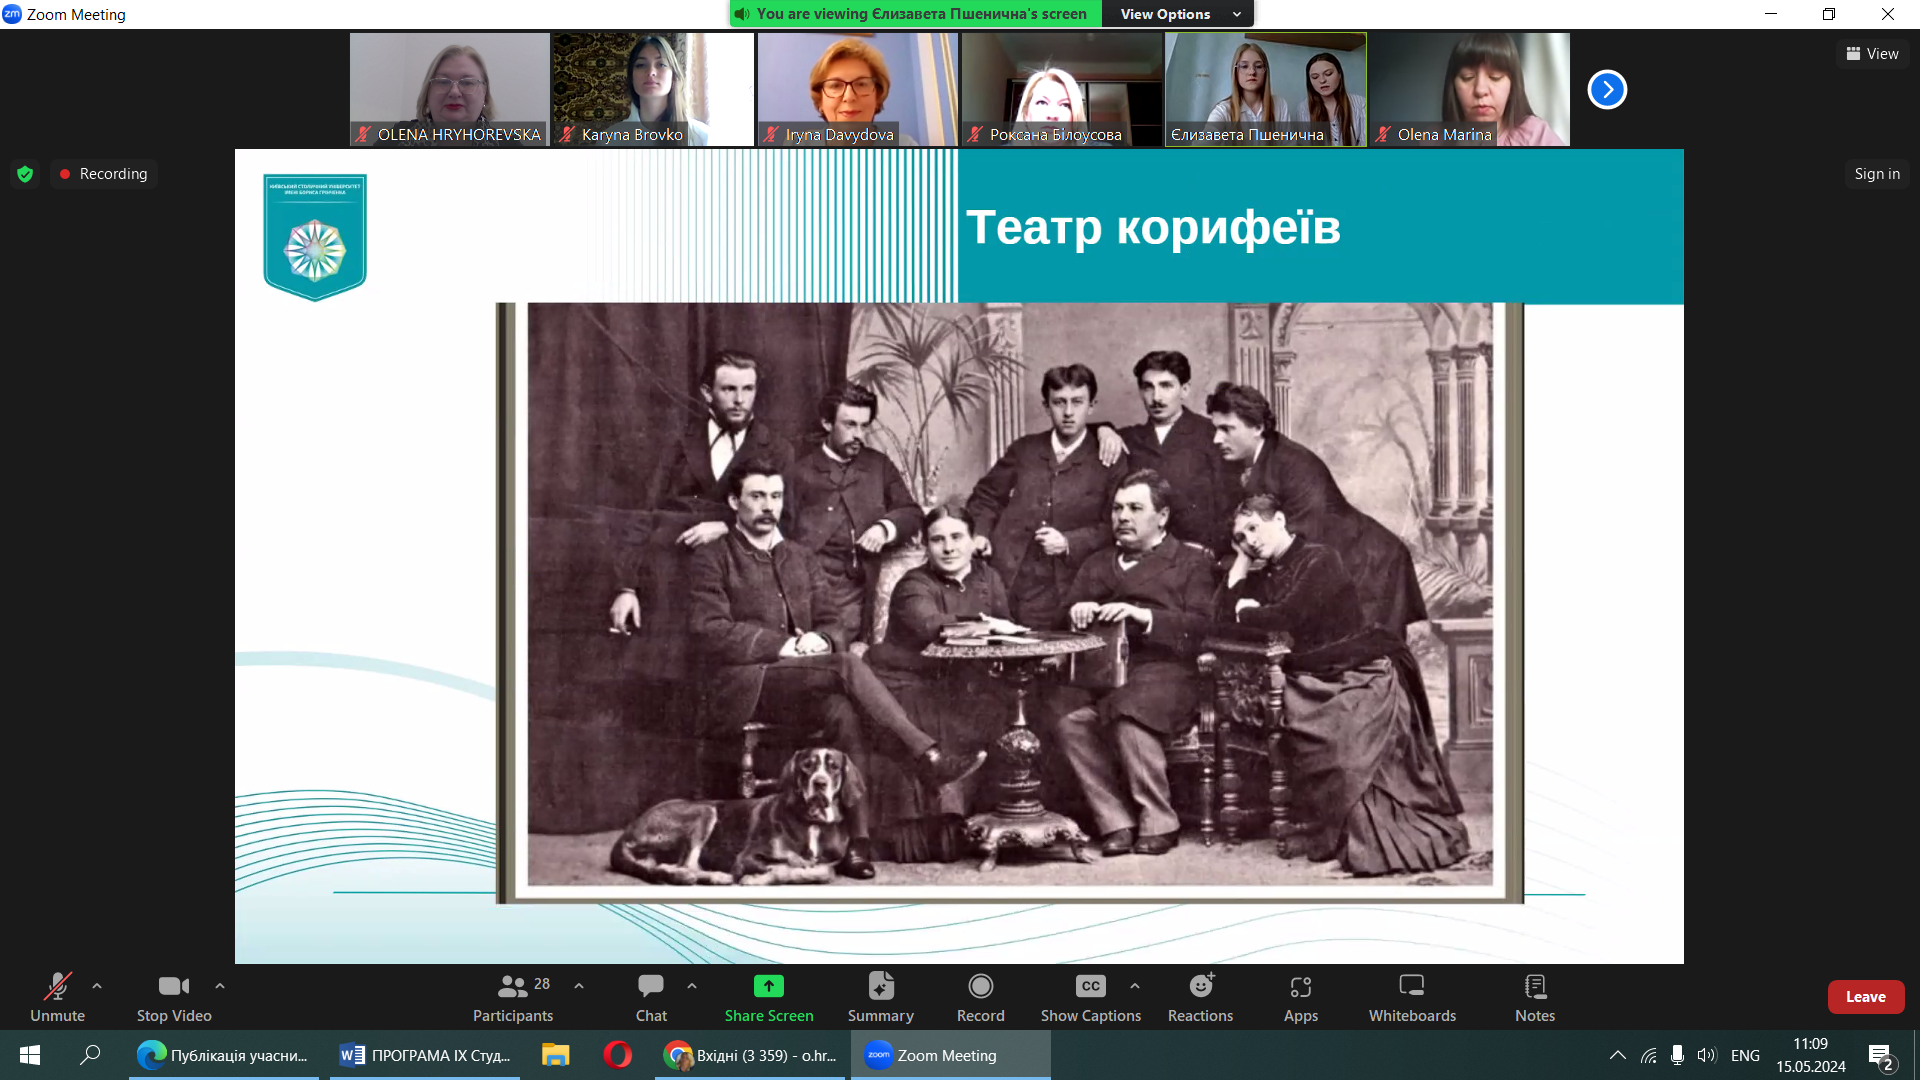The width and height of the screenshot is (1920, 1080).
Task: Click the red Leave button
Action: (x=1865, y=997)
